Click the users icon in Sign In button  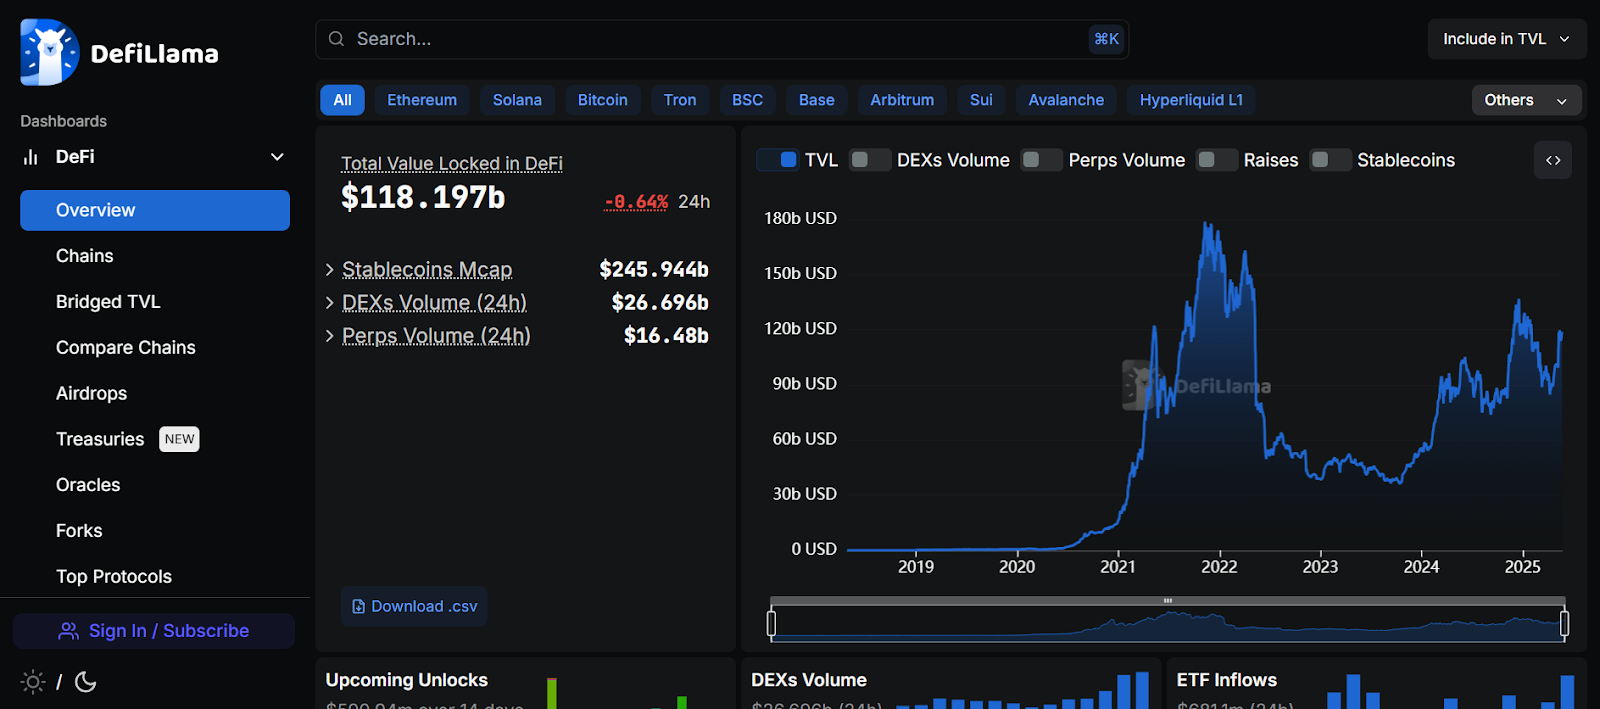(x=68, y=631)
